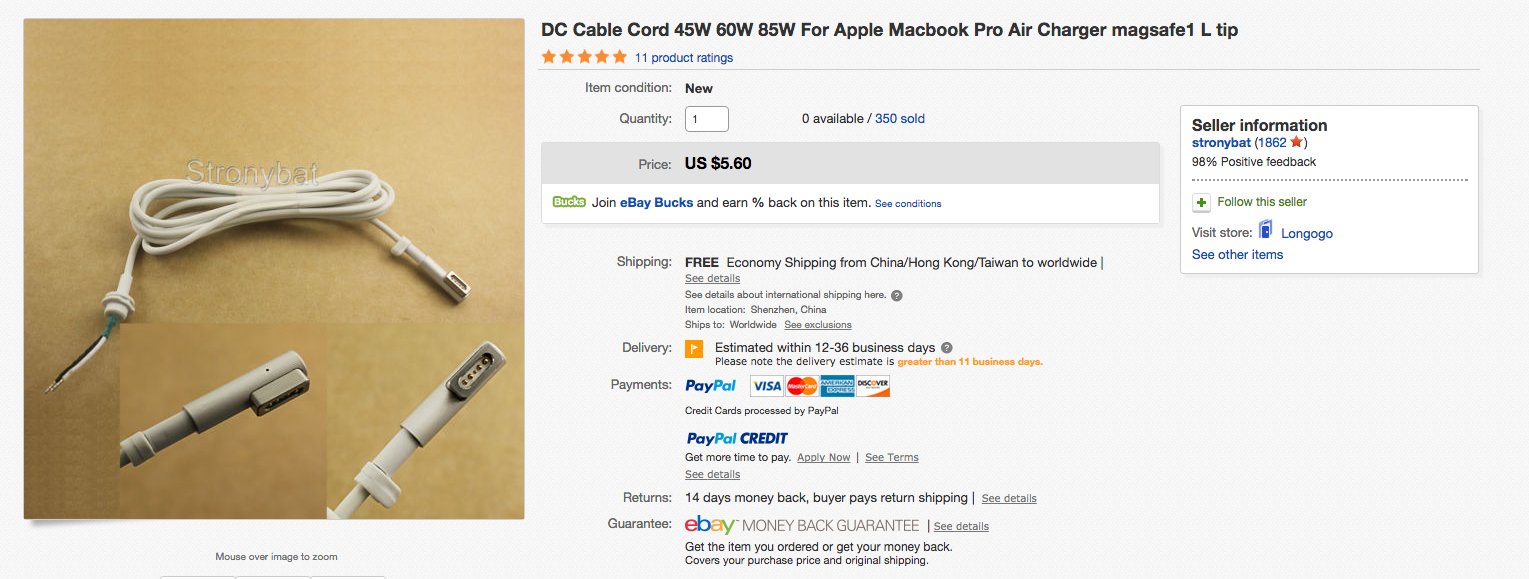
Task: Click the American Express card icon
Action: coord(837,386)
